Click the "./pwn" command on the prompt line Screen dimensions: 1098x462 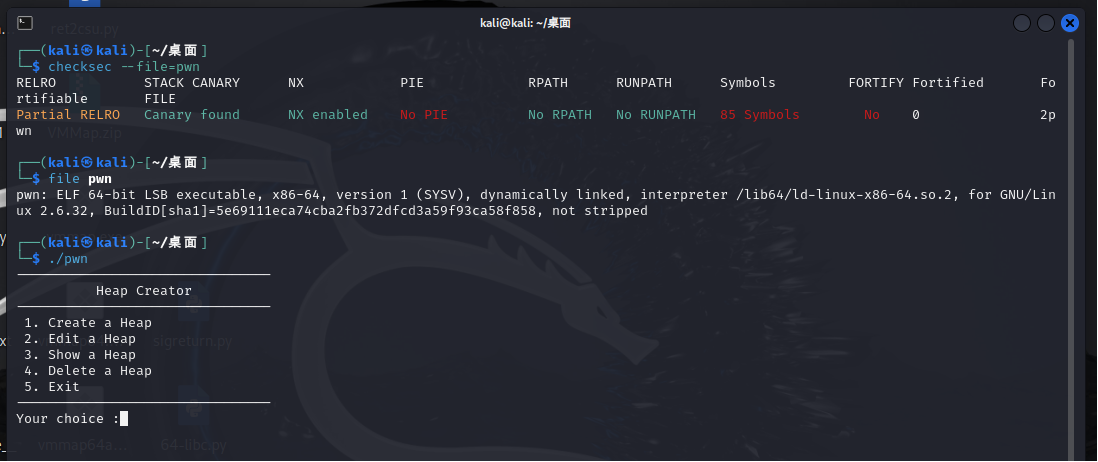coord(68,259)
